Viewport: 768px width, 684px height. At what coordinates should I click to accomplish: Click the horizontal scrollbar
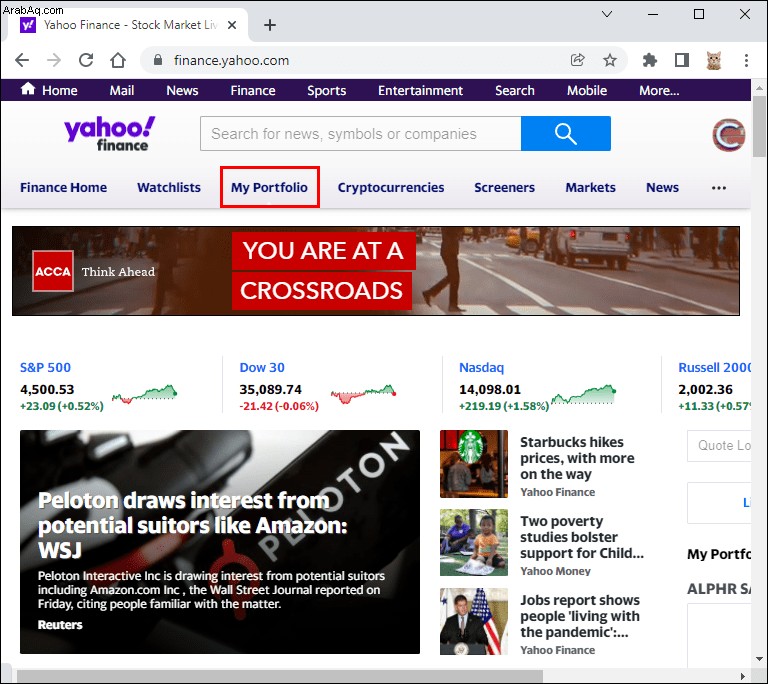tap(280, 676)
